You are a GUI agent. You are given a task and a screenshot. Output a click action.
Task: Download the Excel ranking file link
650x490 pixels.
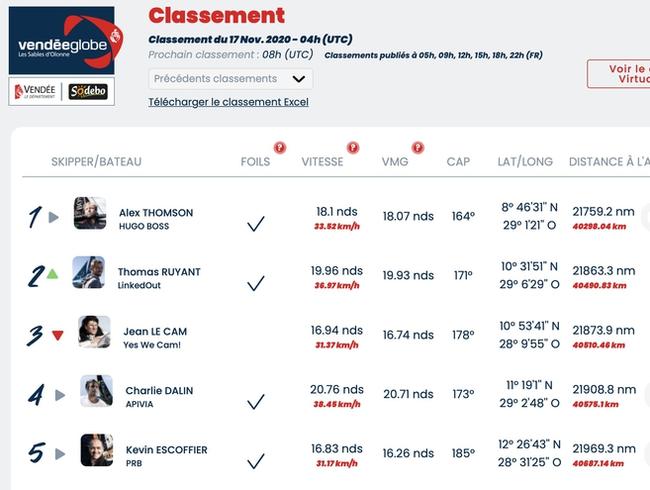point(228,102)
